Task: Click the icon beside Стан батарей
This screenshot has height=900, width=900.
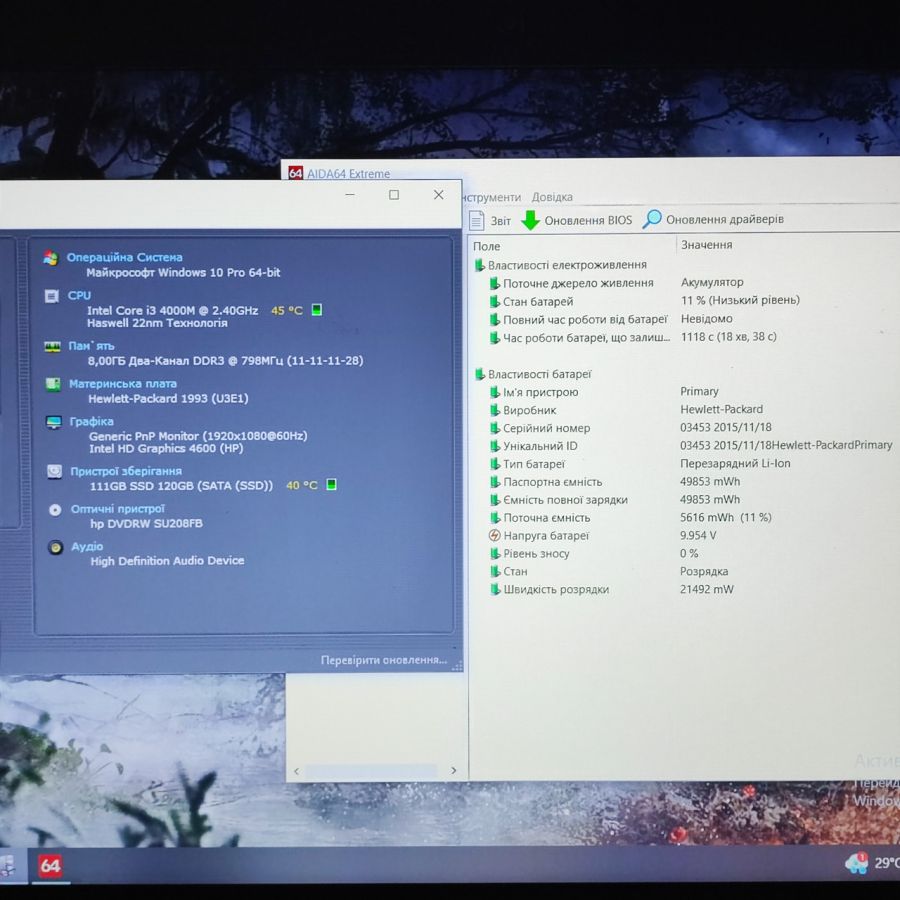Action: [x=494, y=301]
